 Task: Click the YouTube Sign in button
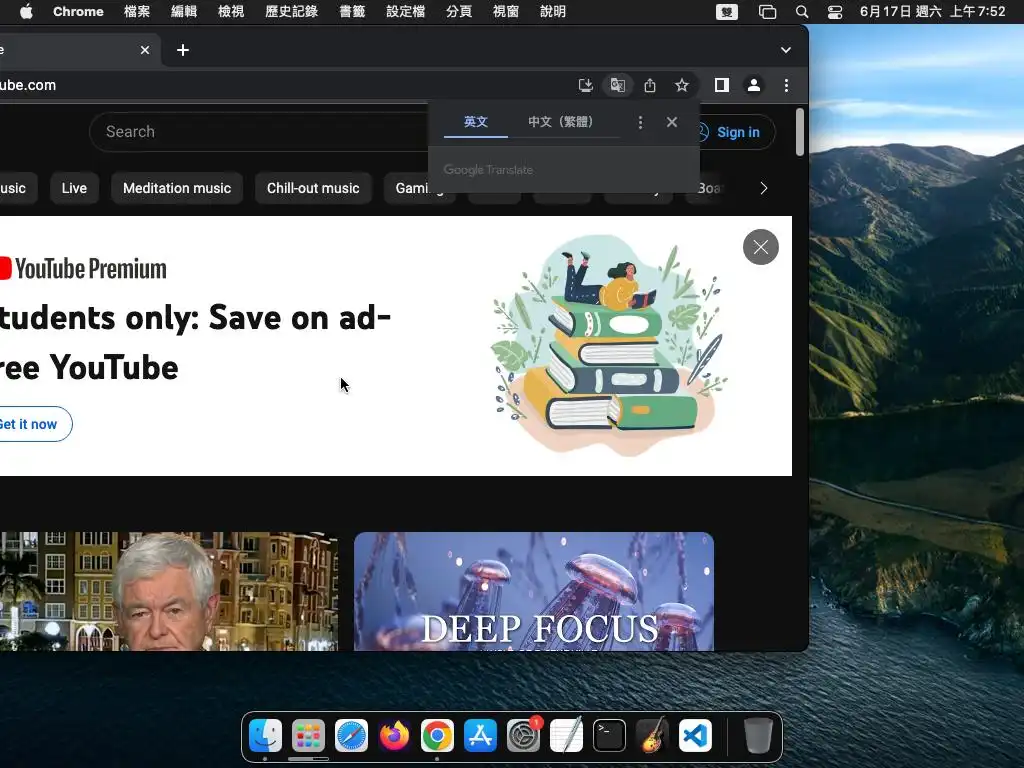pyautogui.click(x=735, y=133)
